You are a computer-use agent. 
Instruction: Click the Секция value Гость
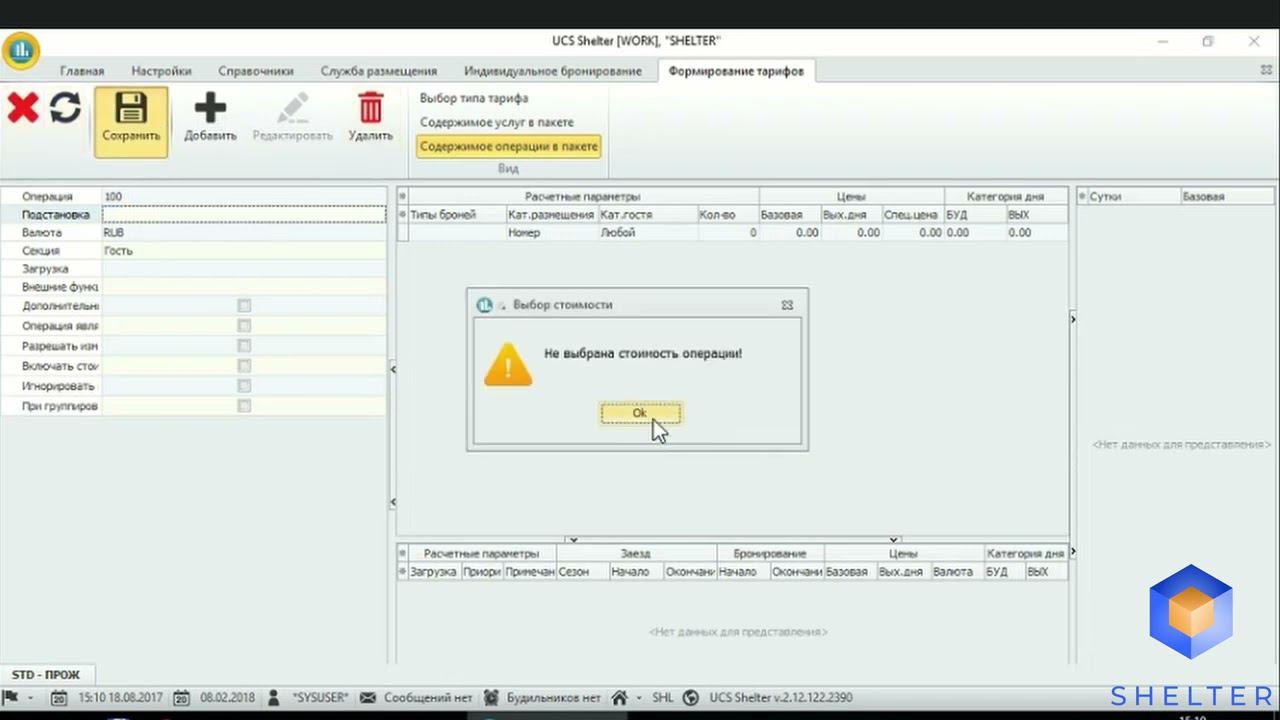(244, 251)
